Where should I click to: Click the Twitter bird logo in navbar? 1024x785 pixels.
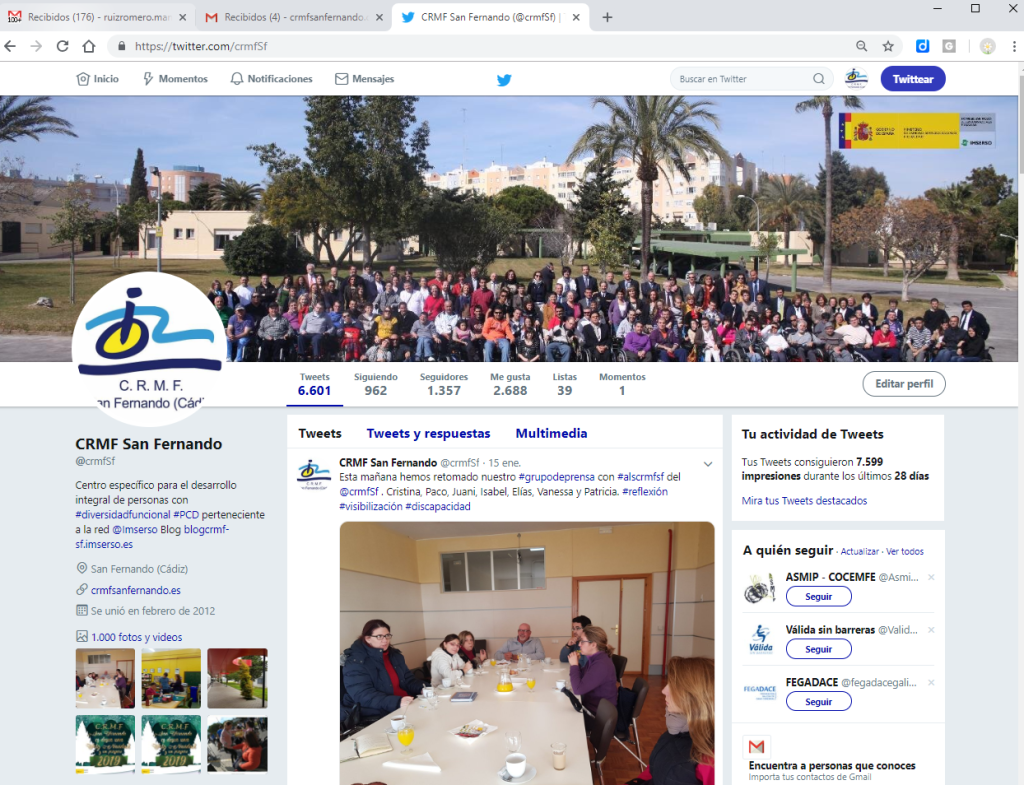pos(504,79)
